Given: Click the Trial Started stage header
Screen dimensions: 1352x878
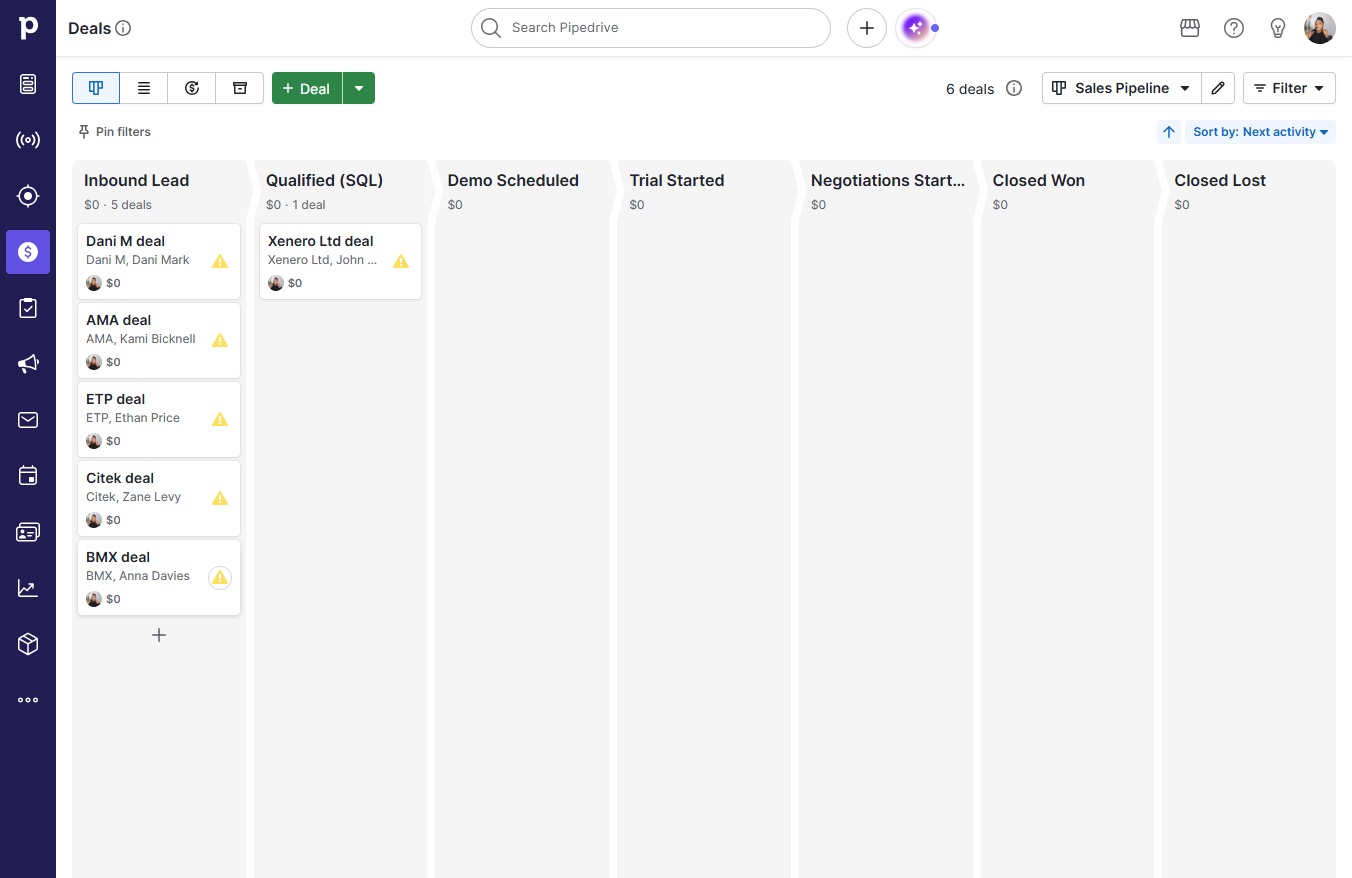Looking at the screenshot, I should coord(677,181).
